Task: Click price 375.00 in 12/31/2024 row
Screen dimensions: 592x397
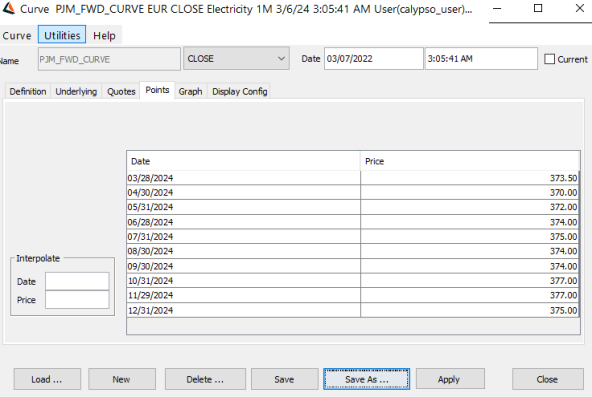Action: [470, 310]
